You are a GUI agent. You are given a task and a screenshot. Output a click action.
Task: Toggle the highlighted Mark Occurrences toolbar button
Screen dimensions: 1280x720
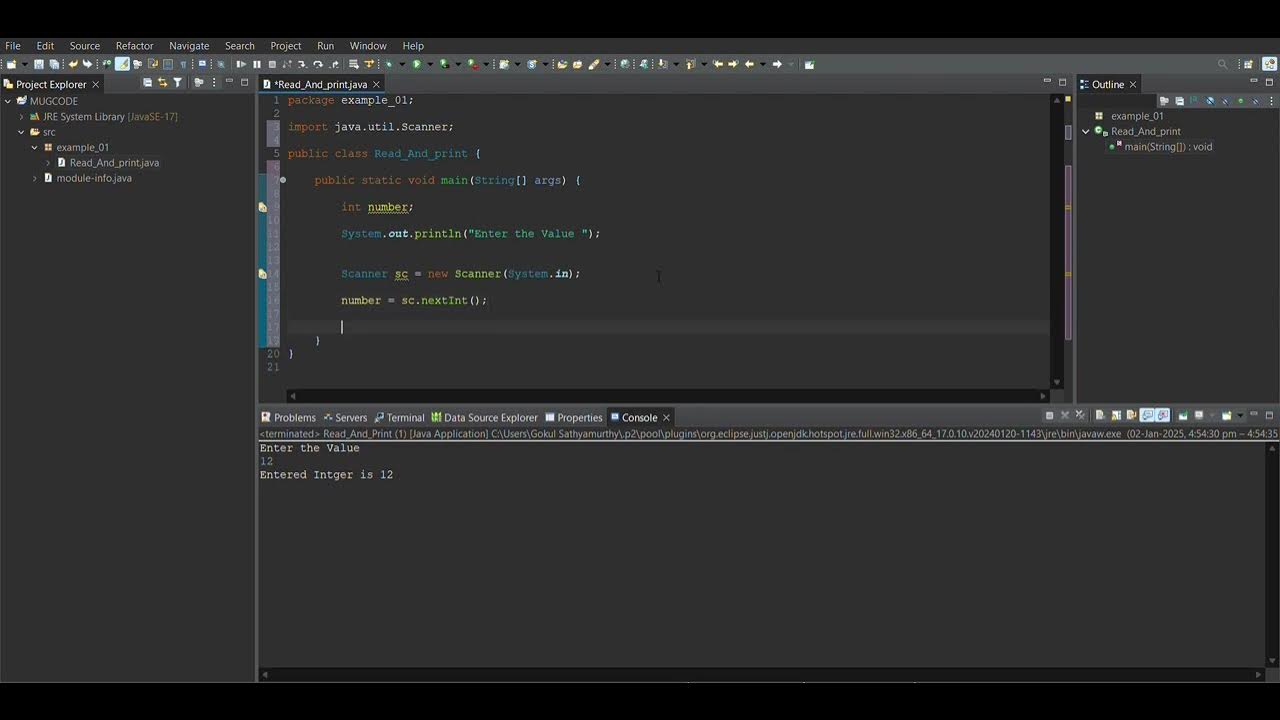(x=122, y=64)
